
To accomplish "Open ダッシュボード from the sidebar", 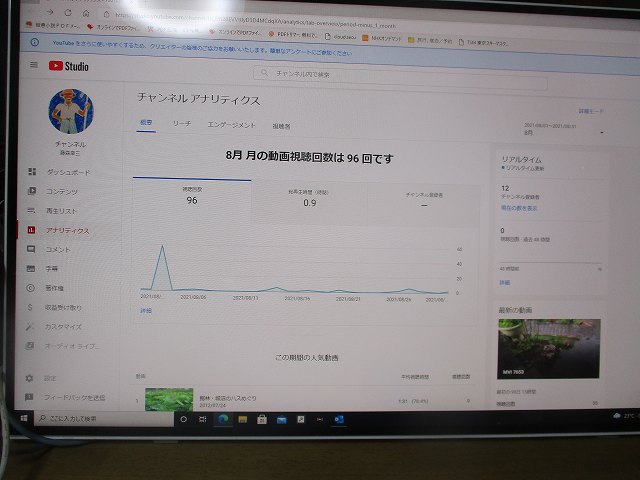I will tap(68, 172).
